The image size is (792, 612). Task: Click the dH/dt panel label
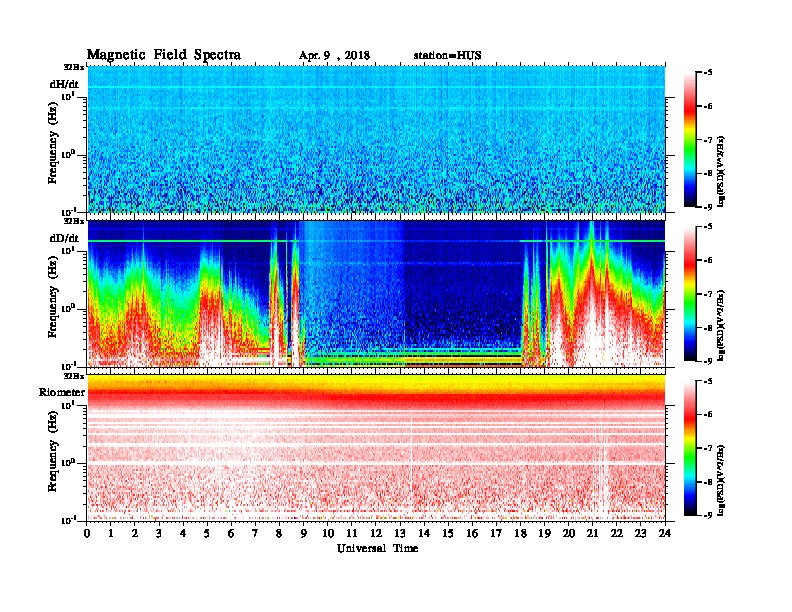pyautogui.click(x=64, y=84)
